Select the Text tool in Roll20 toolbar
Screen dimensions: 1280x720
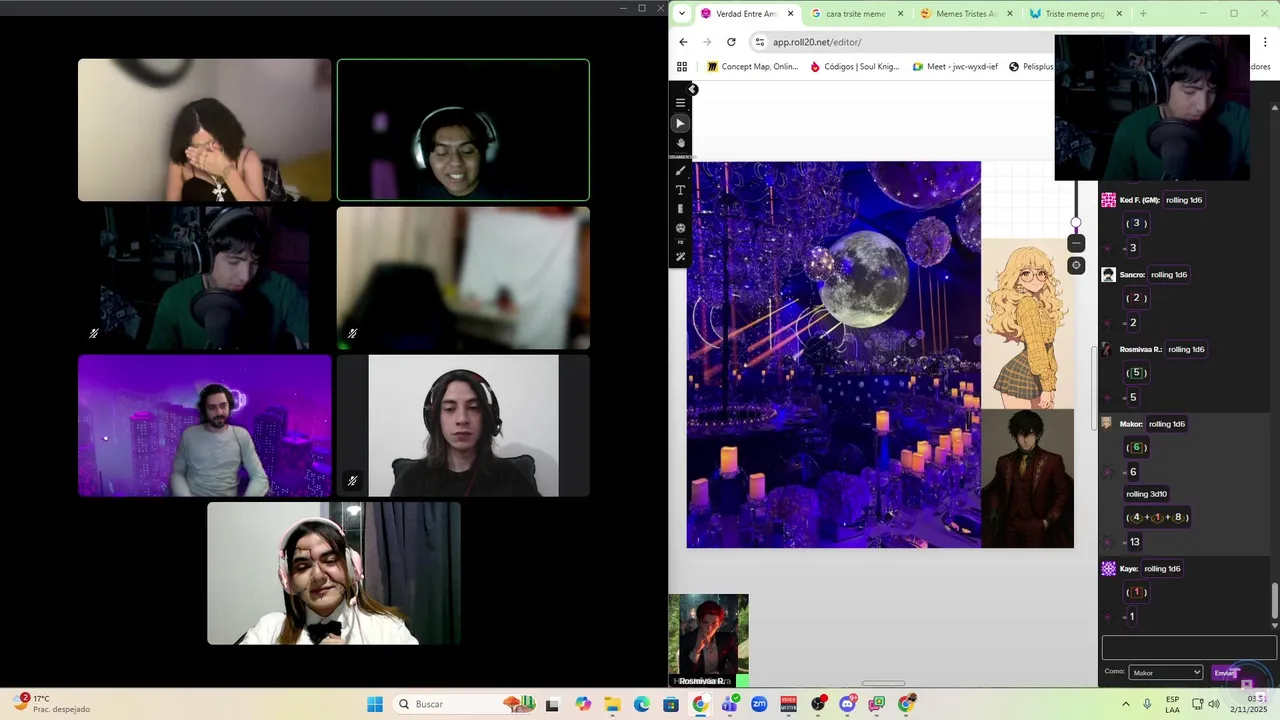tap(681, 190)
